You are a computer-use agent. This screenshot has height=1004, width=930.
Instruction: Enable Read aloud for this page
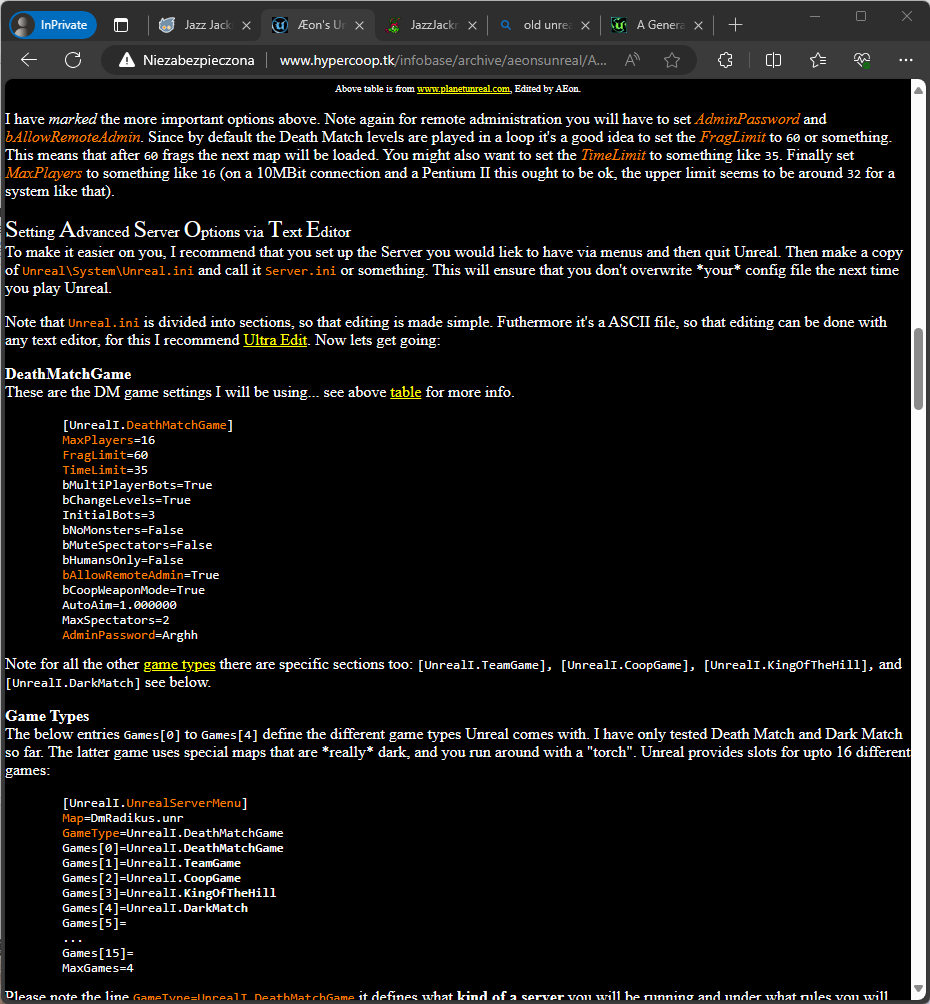point(632,60)
